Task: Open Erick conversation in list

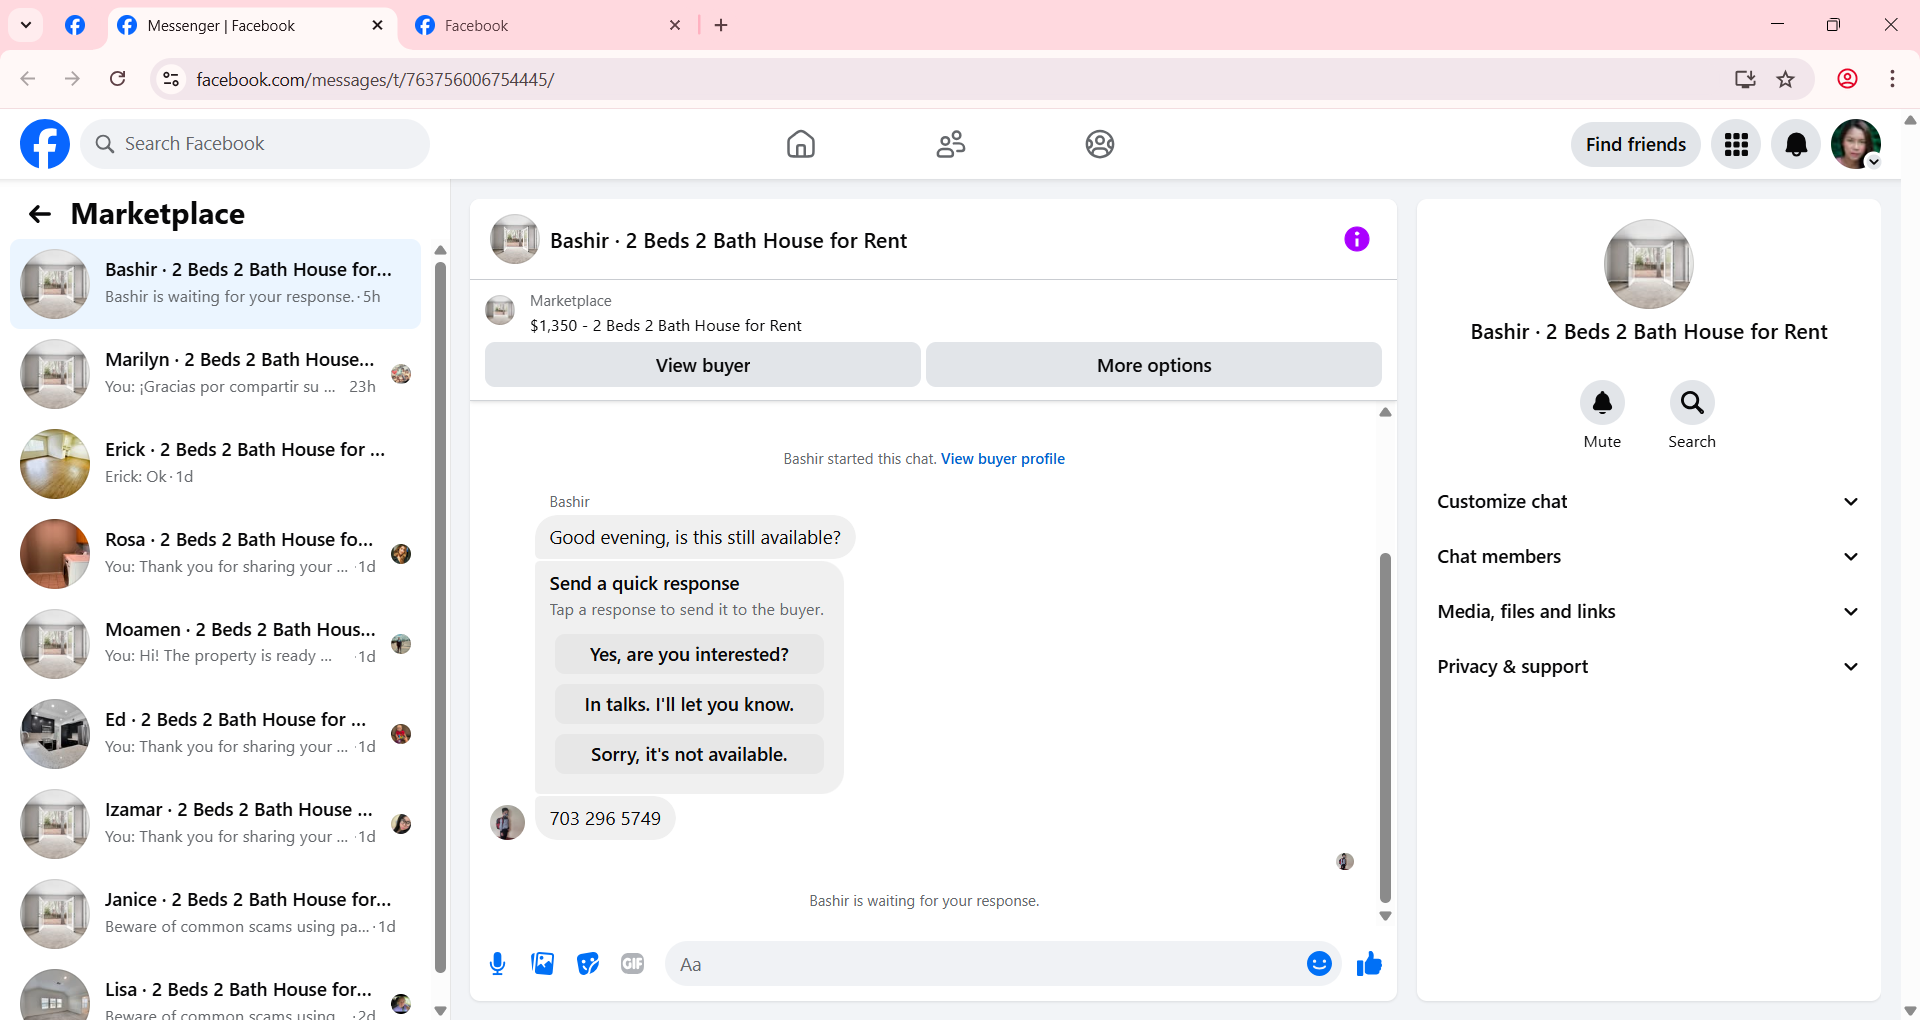Action: click(x=215, y=464)
